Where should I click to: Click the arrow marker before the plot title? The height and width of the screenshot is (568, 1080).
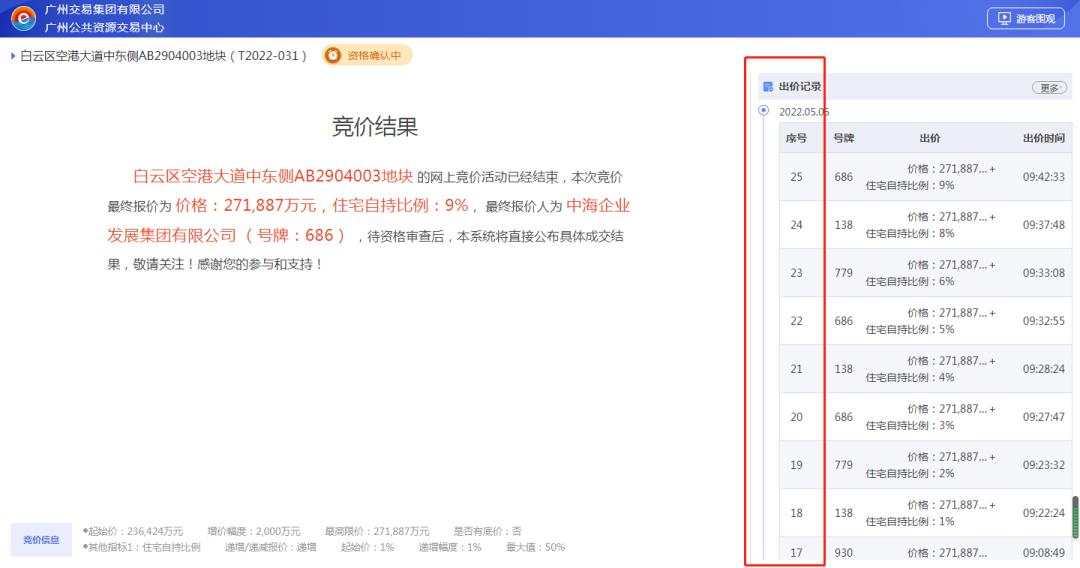click(13, 56)
